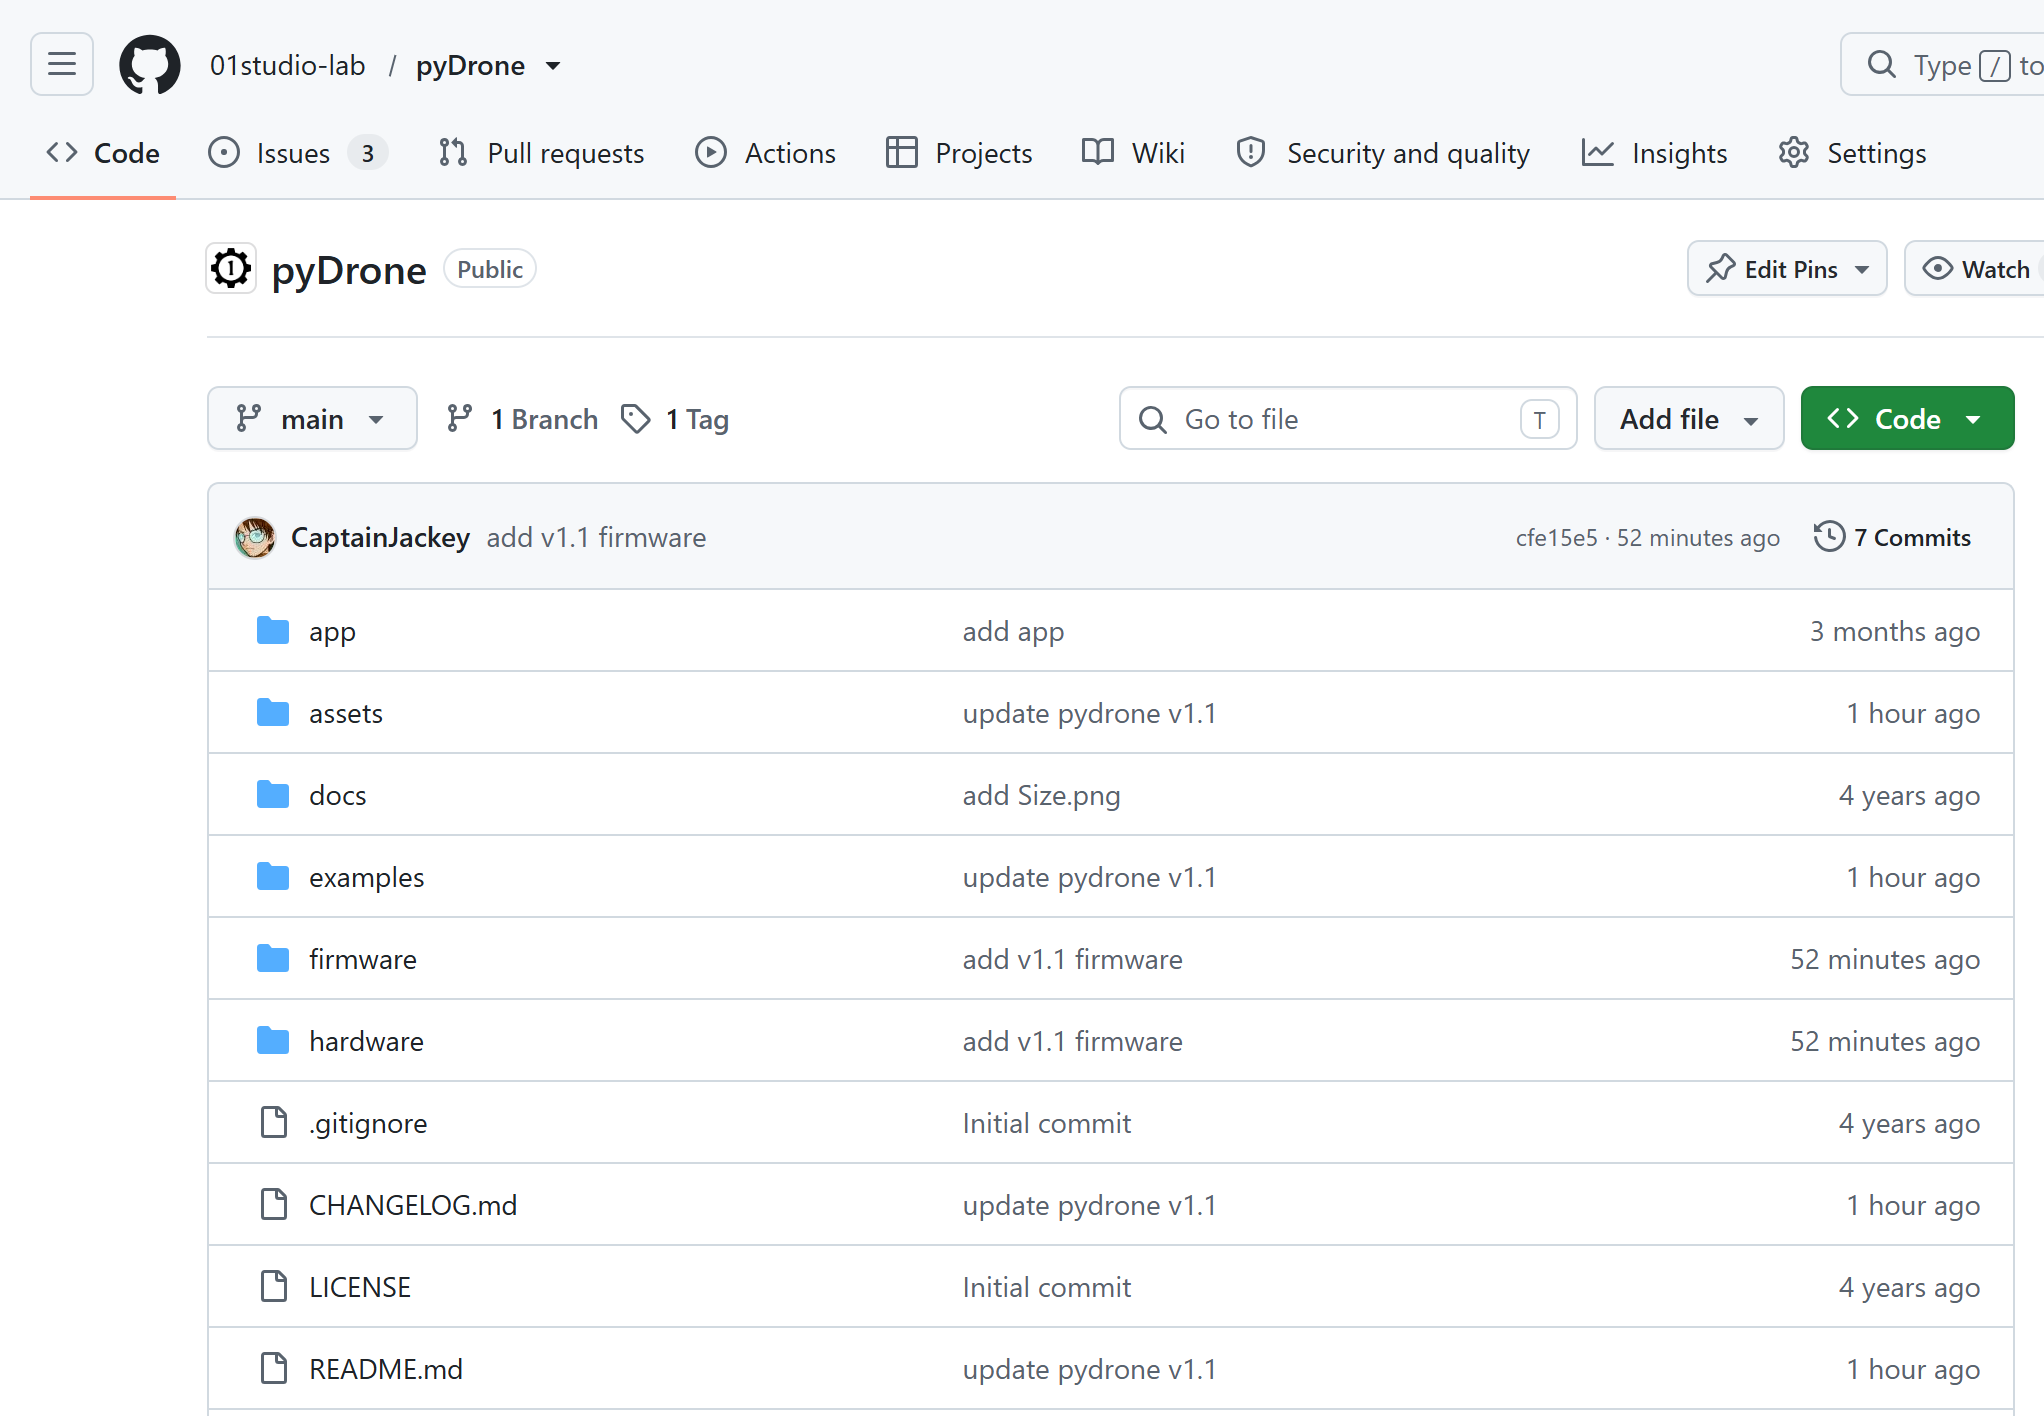Screen dimensions: 2044x1416
Task: Click the commit history clock icon
Action: pos(1829,537)
